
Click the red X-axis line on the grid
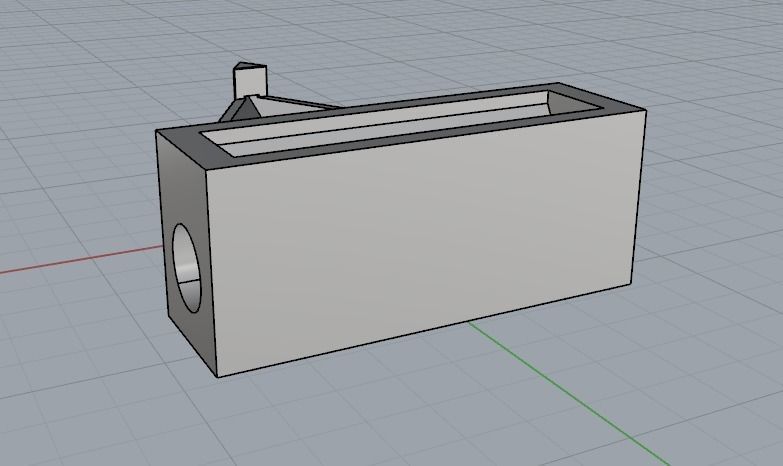pos(80,259)
